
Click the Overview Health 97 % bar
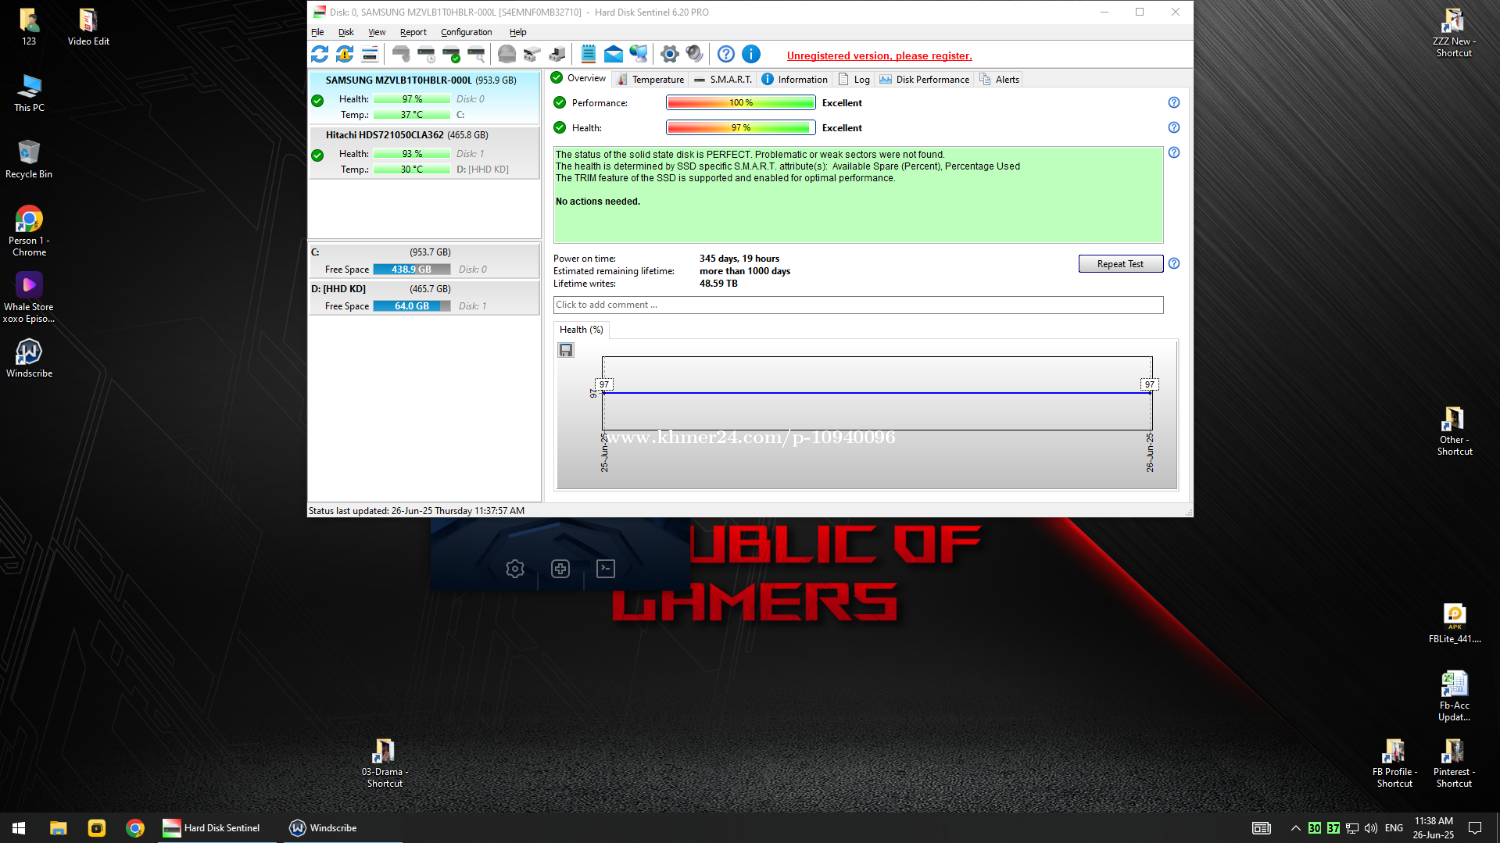click(741, 127)
